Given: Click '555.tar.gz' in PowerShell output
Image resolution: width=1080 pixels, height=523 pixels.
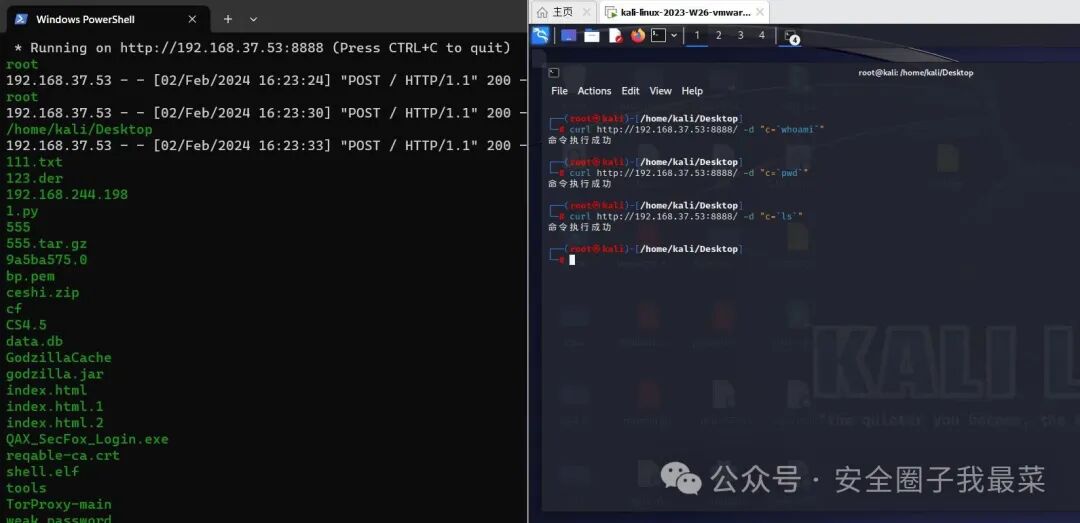Looking at the screenshot, I should click(47, 243).
